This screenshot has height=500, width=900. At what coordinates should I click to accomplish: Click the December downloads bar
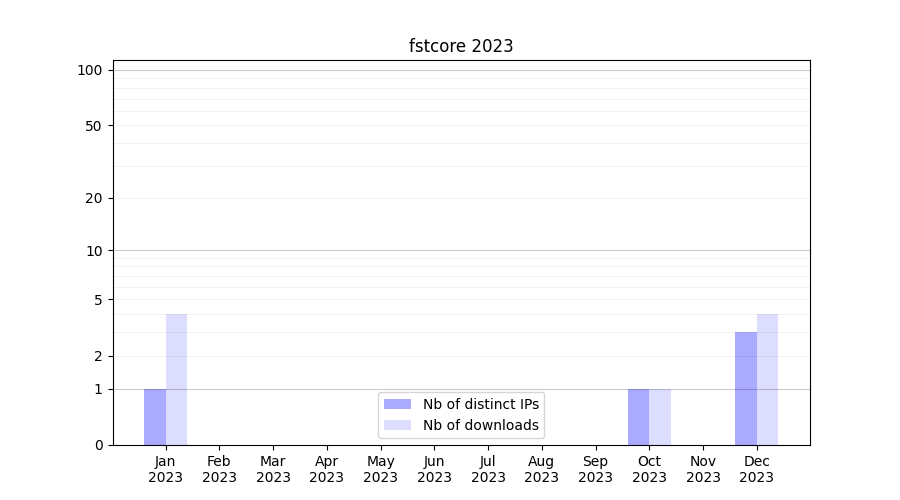[767, 380]
